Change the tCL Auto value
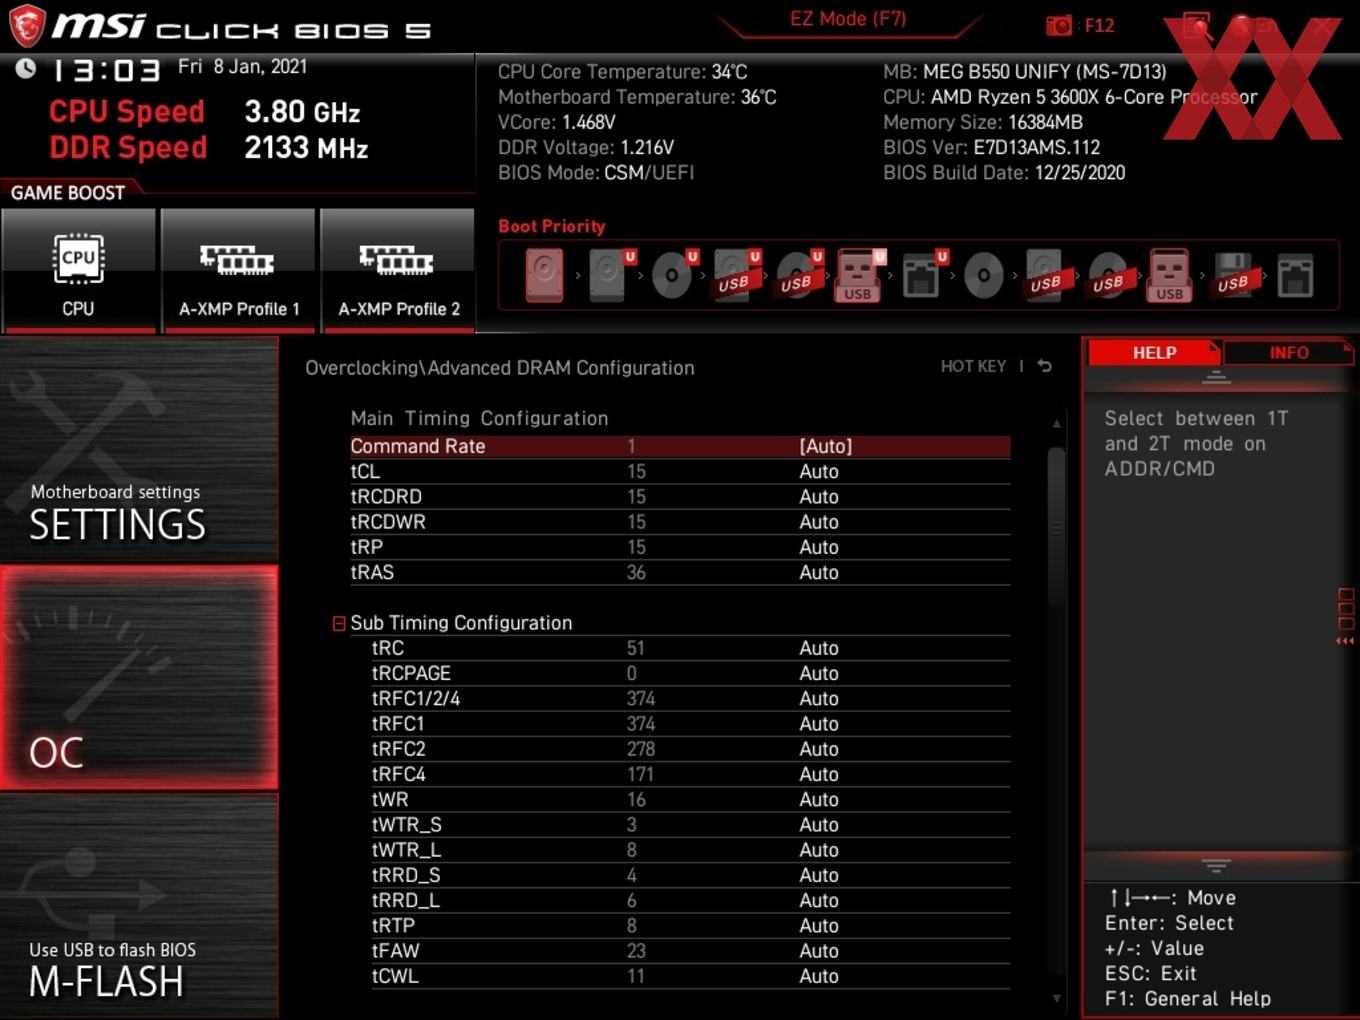The image size is (1360, 1020). pos(818,471)
